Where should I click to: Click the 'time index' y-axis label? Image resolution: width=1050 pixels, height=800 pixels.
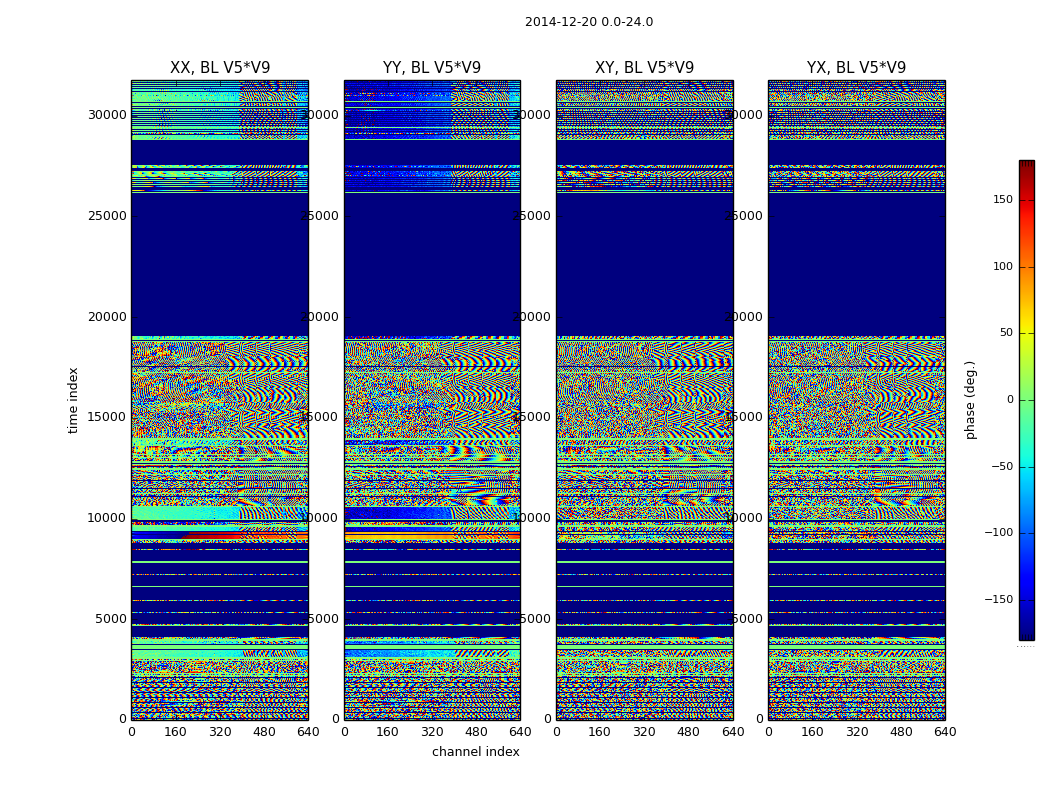73,400
